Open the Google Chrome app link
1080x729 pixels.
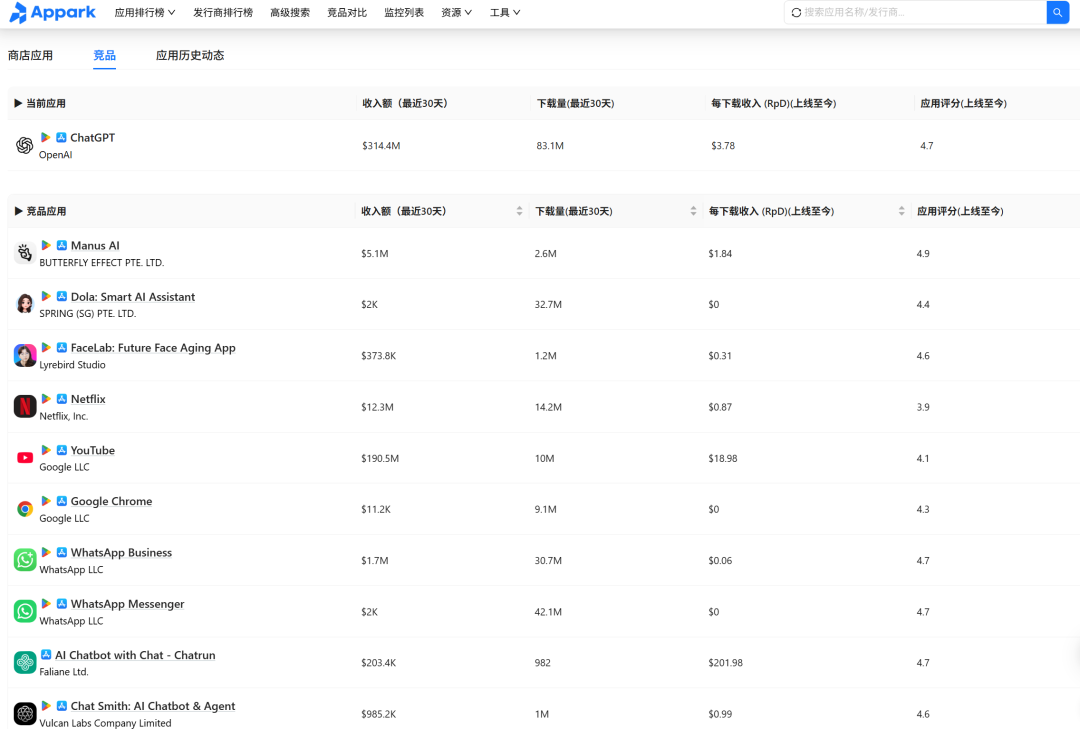112,501
